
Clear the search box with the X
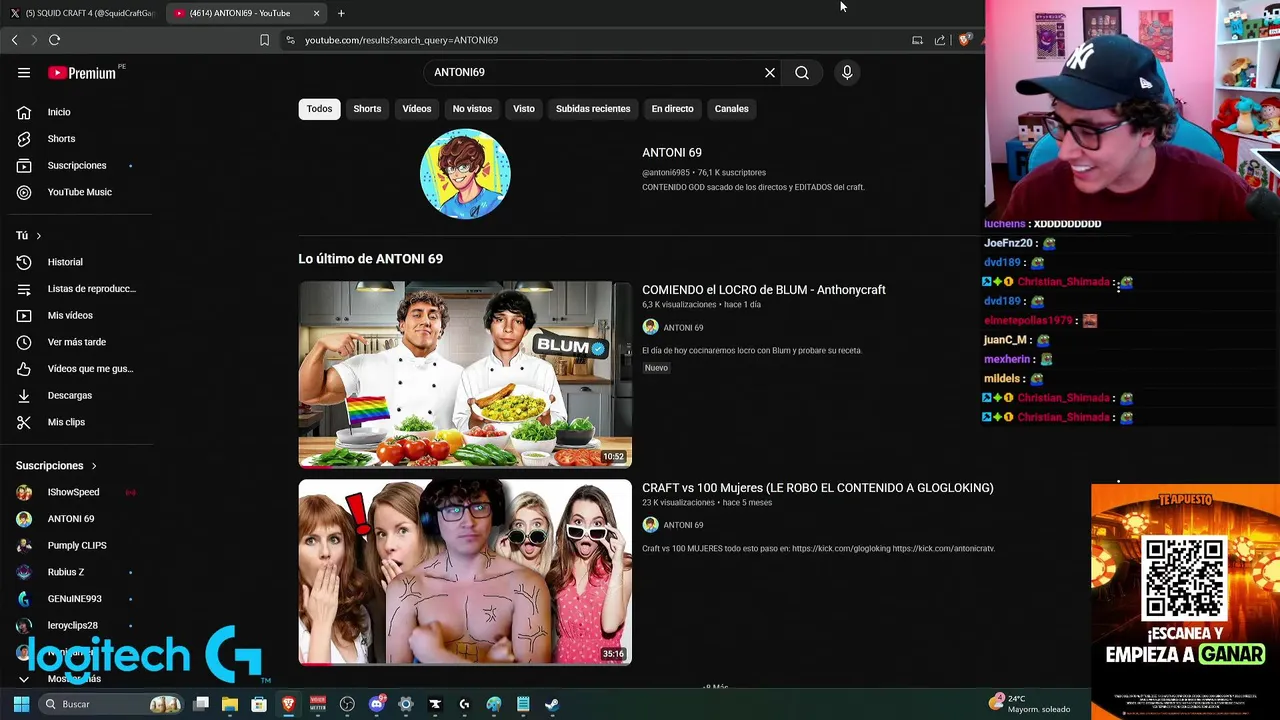coord(770,72)
